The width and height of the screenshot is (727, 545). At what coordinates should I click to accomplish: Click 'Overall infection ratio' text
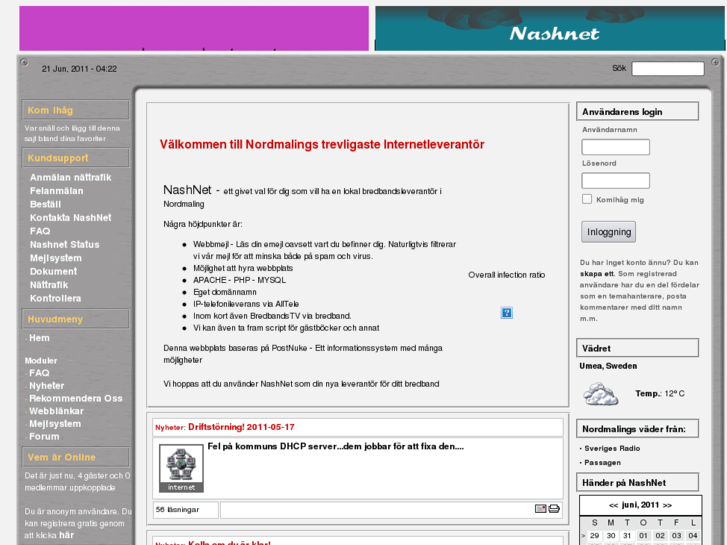point(506,275)
